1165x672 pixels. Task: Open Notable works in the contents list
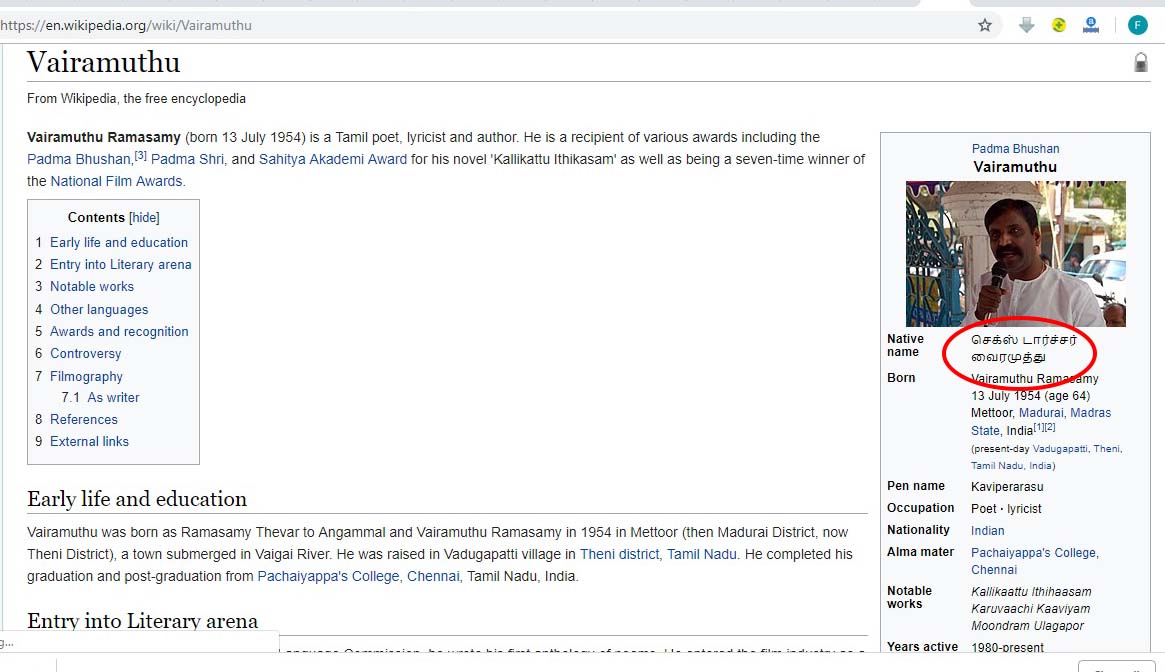tap(92, 286)
